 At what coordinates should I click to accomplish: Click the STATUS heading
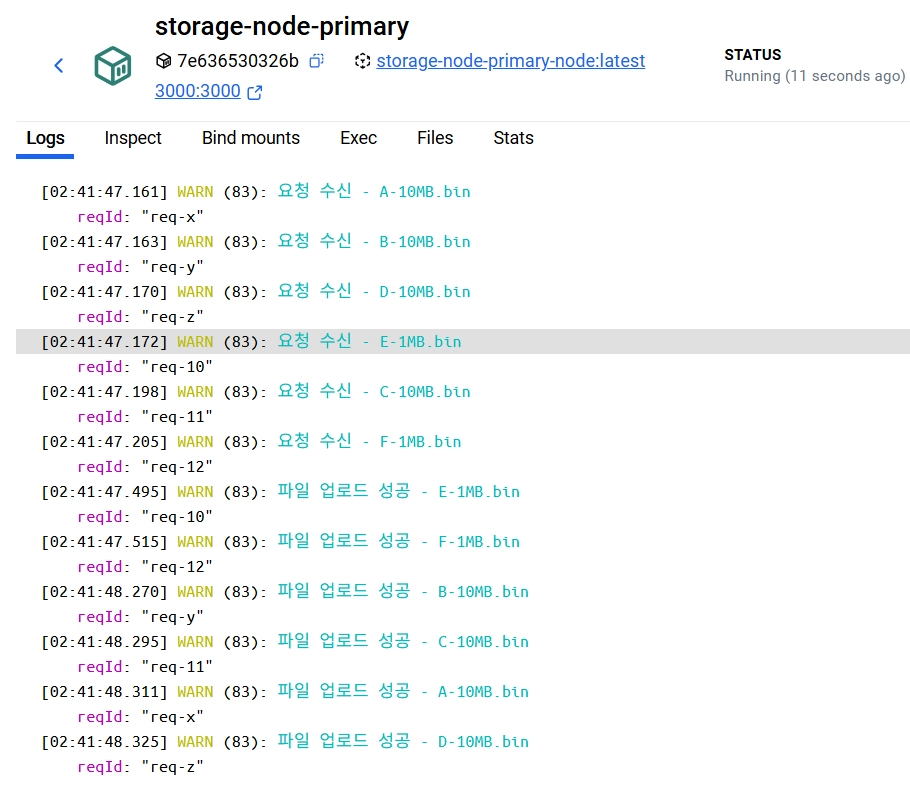coord(753,55)
